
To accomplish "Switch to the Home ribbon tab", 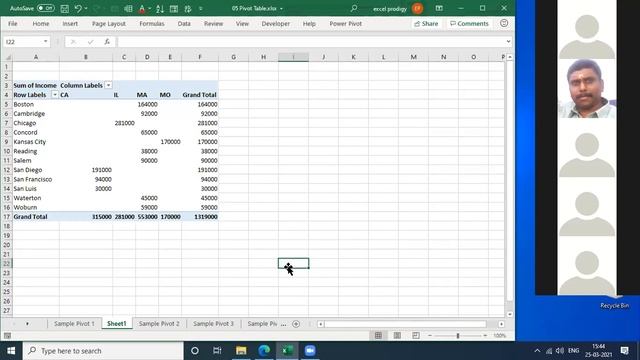I will click(x=41, y=24).
